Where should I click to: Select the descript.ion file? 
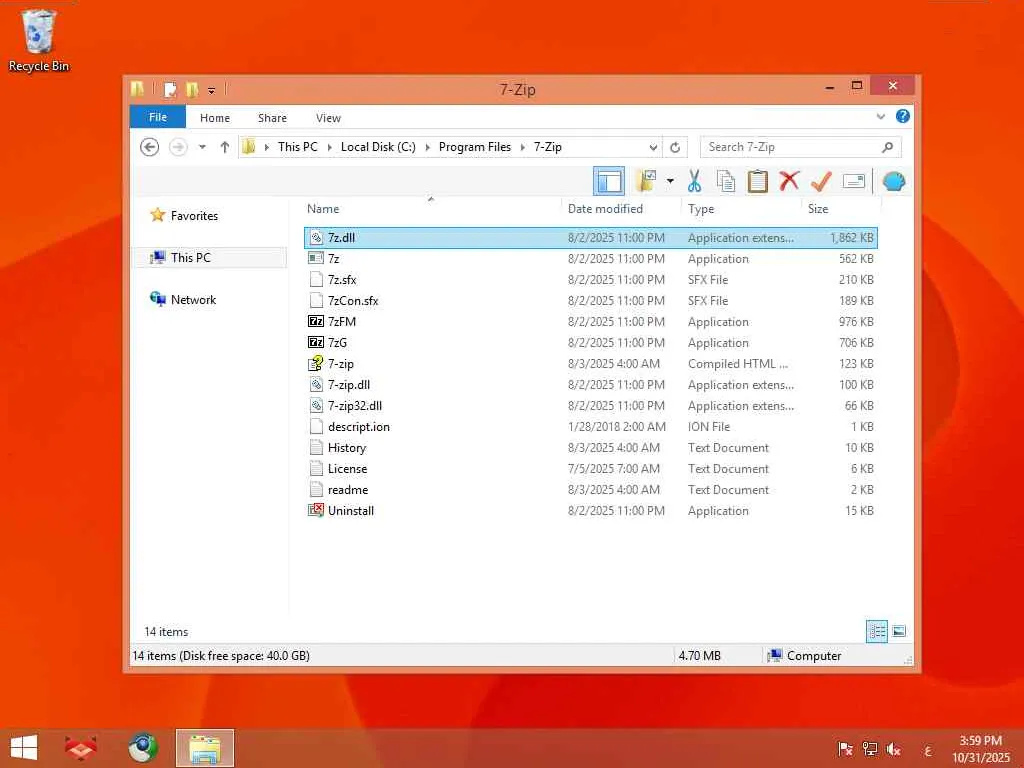[590, 426]
